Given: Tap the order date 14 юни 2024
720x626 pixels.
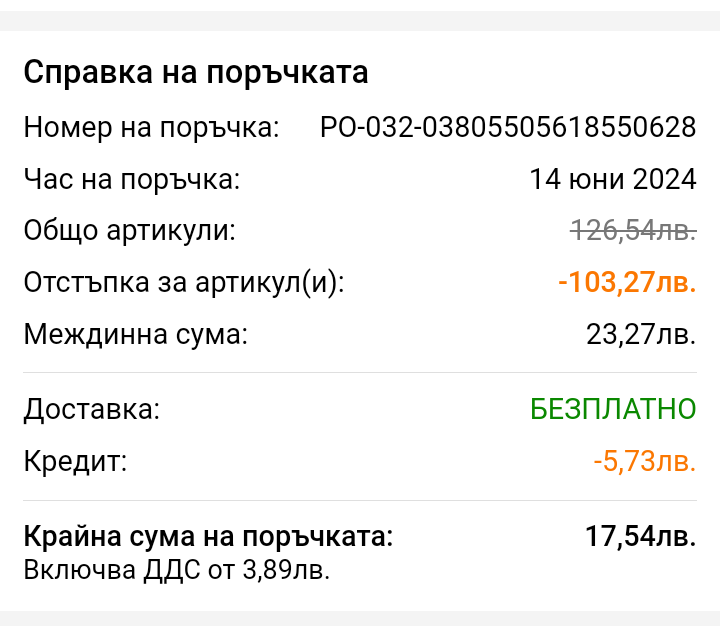Looking at the screenshot, I should [613, 179].
